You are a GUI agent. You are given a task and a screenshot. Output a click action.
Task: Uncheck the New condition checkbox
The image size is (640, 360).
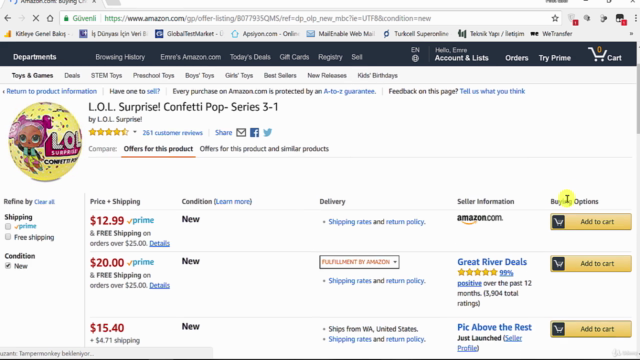click(8, 266)
